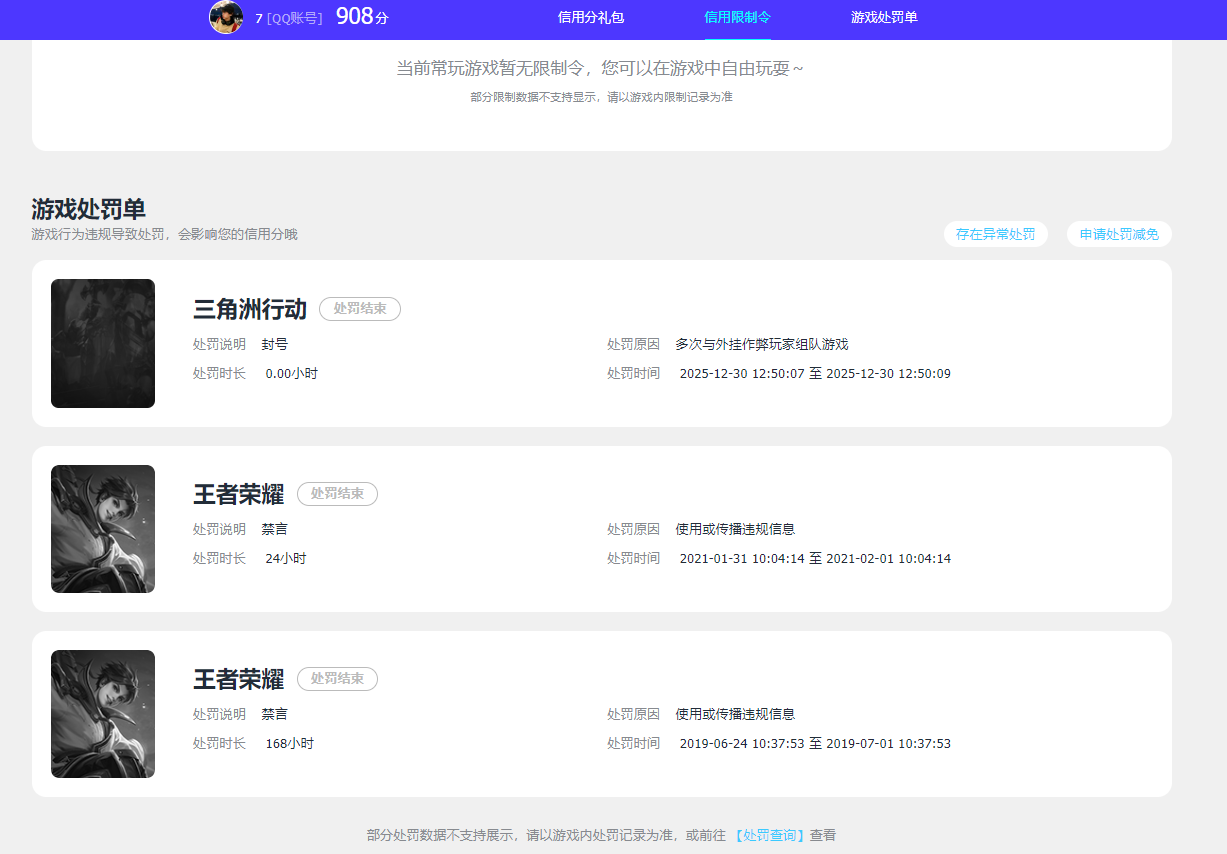Click the 申请处罚减免 button

1118,233
